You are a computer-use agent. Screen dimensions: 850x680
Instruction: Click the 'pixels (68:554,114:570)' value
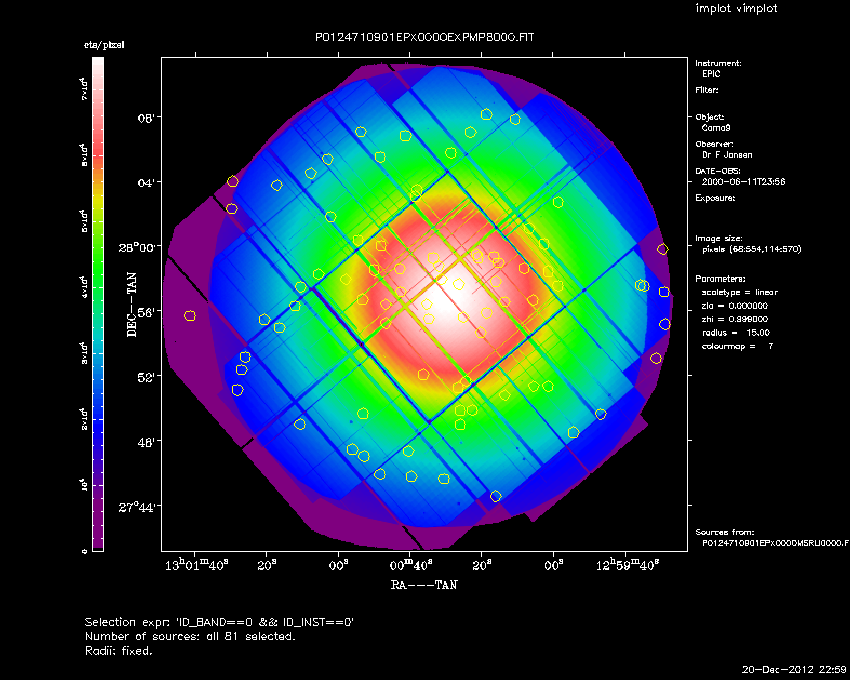[x=751, y=249]
